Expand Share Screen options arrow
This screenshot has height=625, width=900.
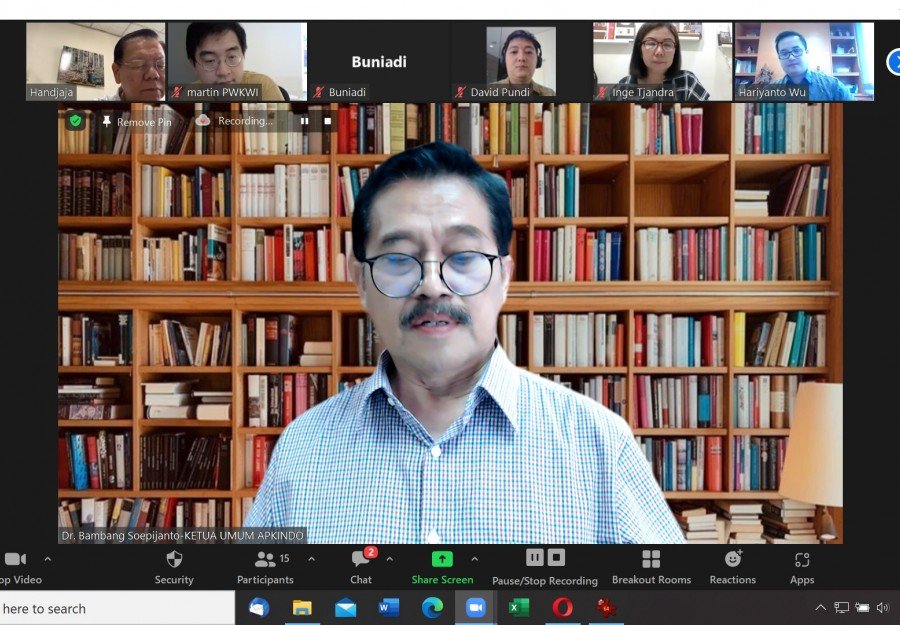pos(475,559)
